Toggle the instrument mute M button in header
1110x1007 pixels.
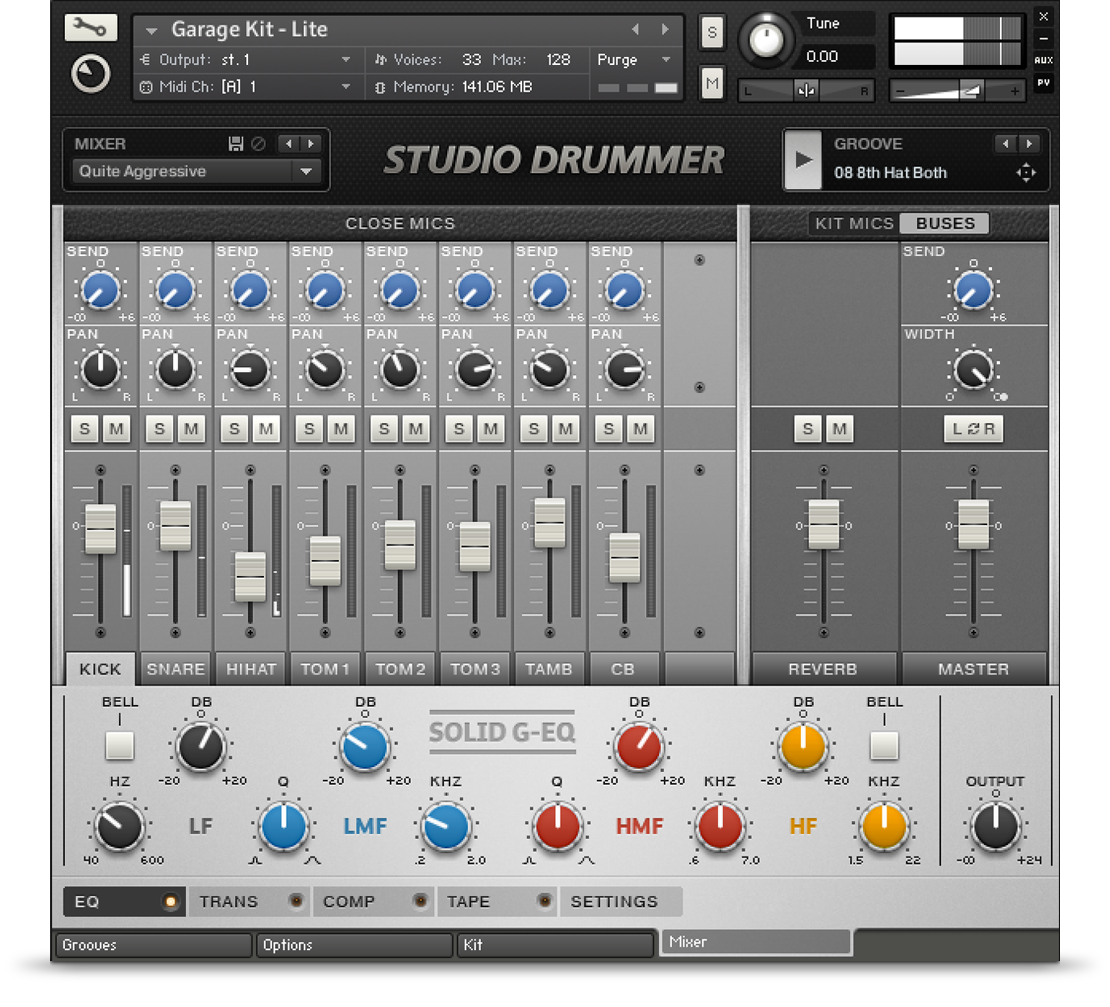coord(712,84)
